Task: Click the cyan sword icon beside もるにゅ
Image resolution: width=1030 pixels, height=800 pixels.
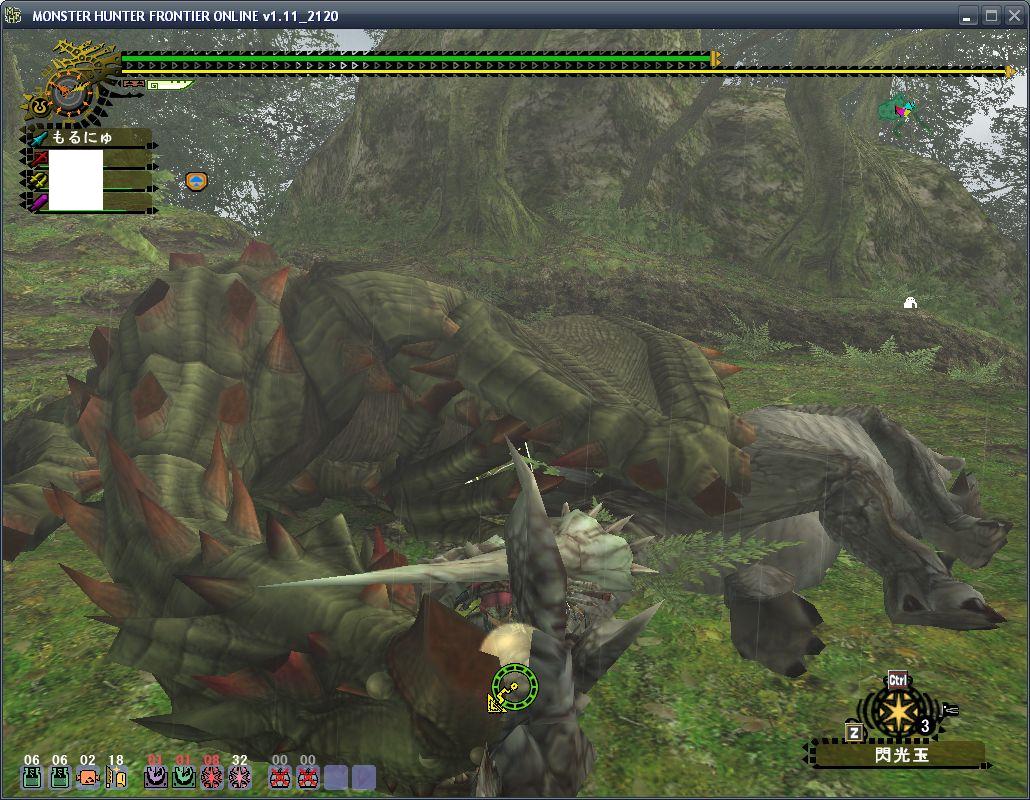Action: tap(39, 137)
